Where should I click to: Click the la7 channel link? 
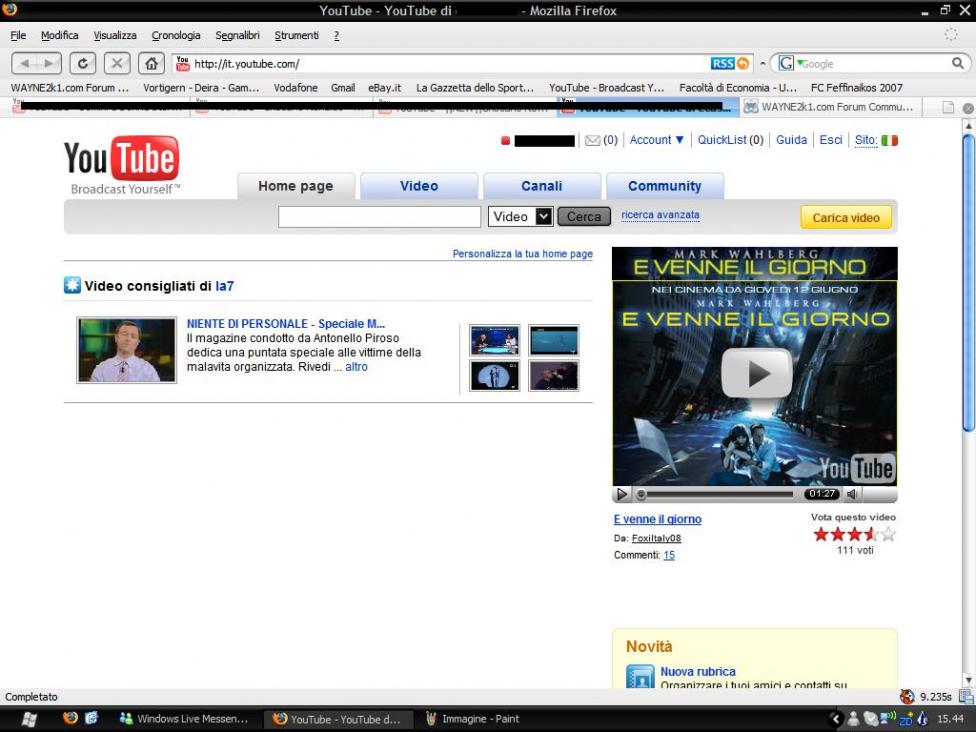pyautogui.click(x=225, y=286)
